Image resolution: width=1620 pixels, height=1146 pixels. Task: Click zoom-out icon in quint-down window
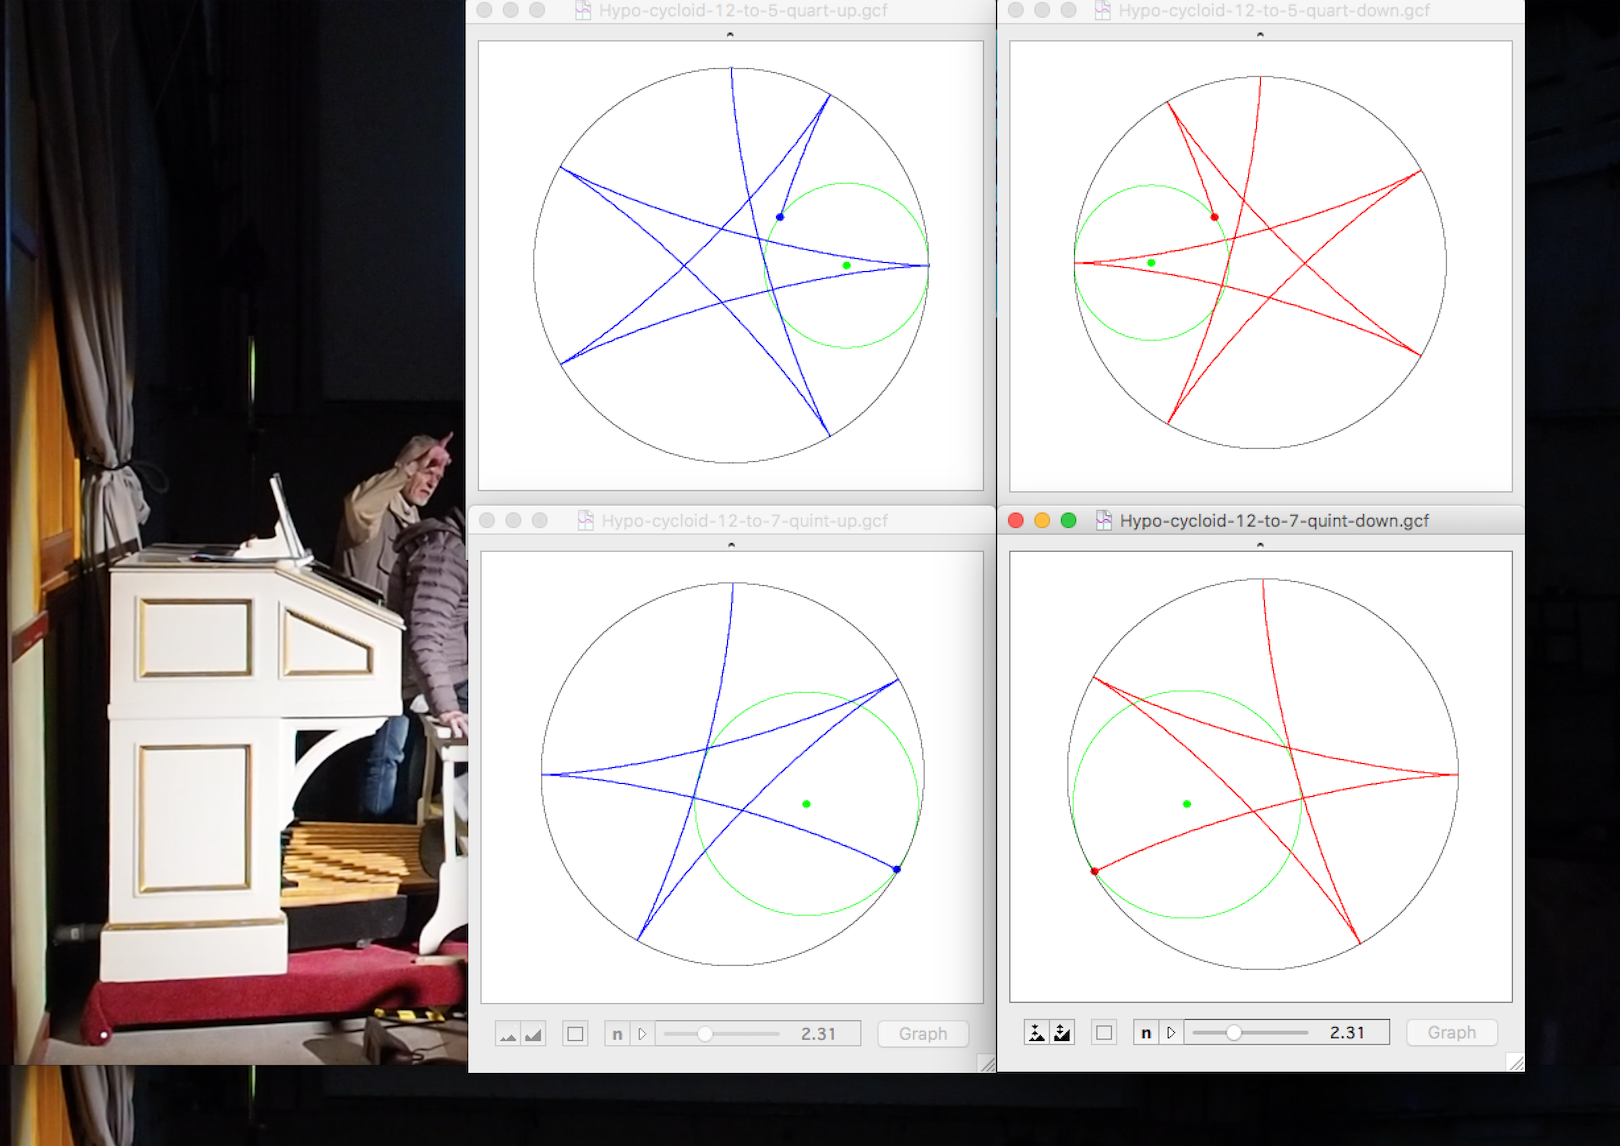tap(1062, 1033)
